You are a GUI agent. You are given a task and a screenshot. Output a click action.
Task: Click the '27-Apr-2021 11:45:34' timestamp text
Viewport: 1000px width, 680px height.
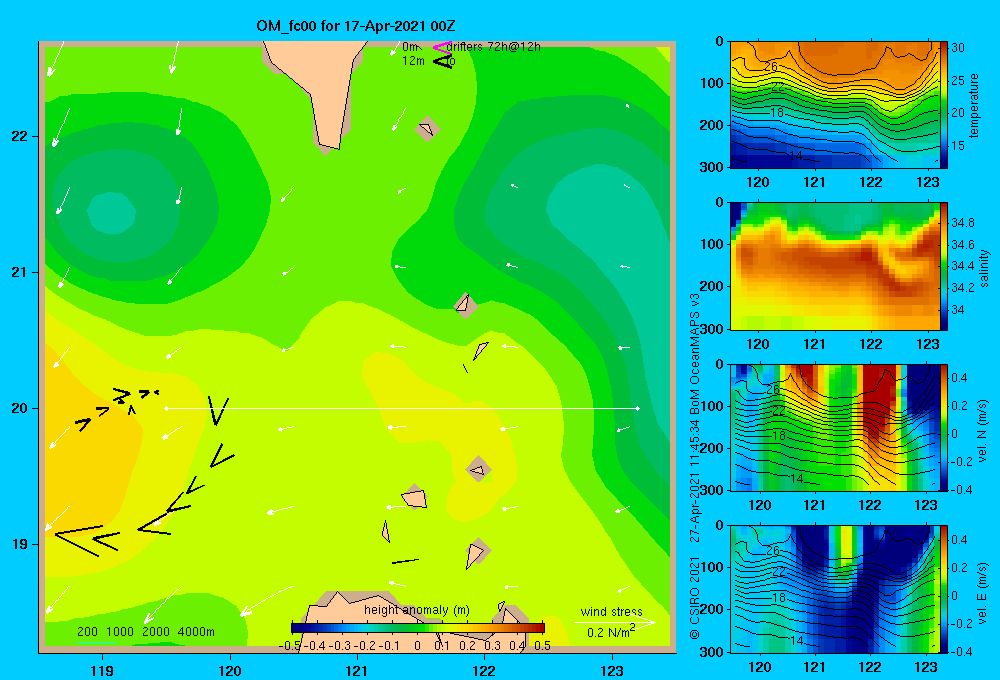click(x=695, y=480)
